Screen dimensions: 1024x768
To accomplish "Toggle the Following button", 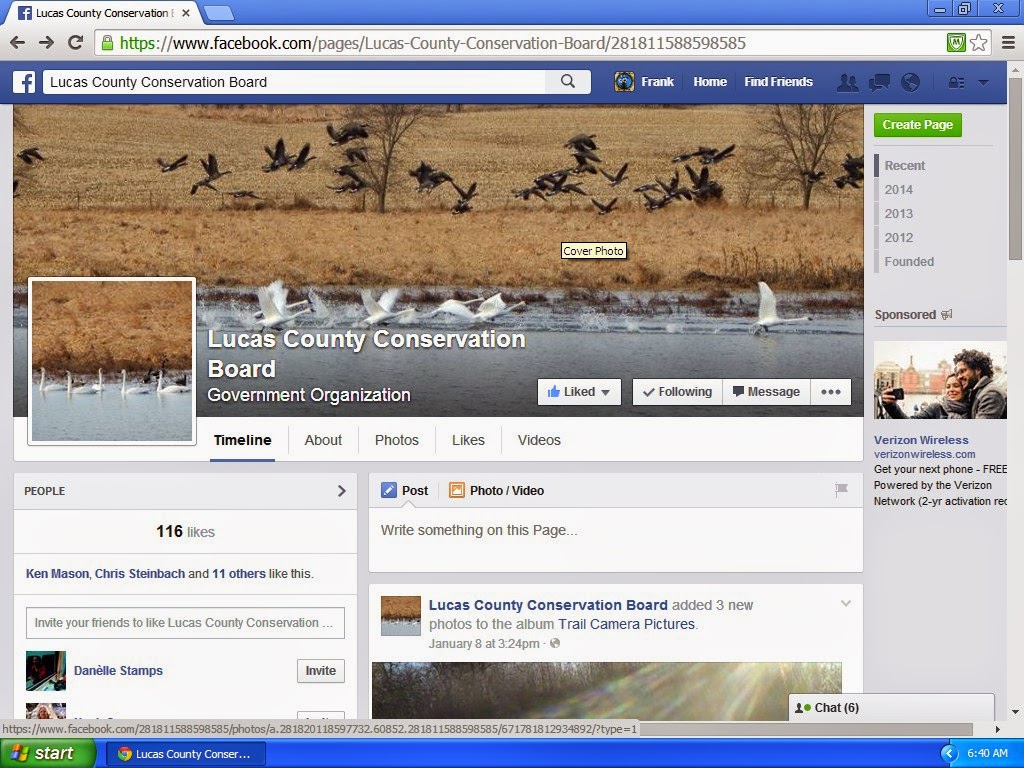I will click(x=677, y=392).
